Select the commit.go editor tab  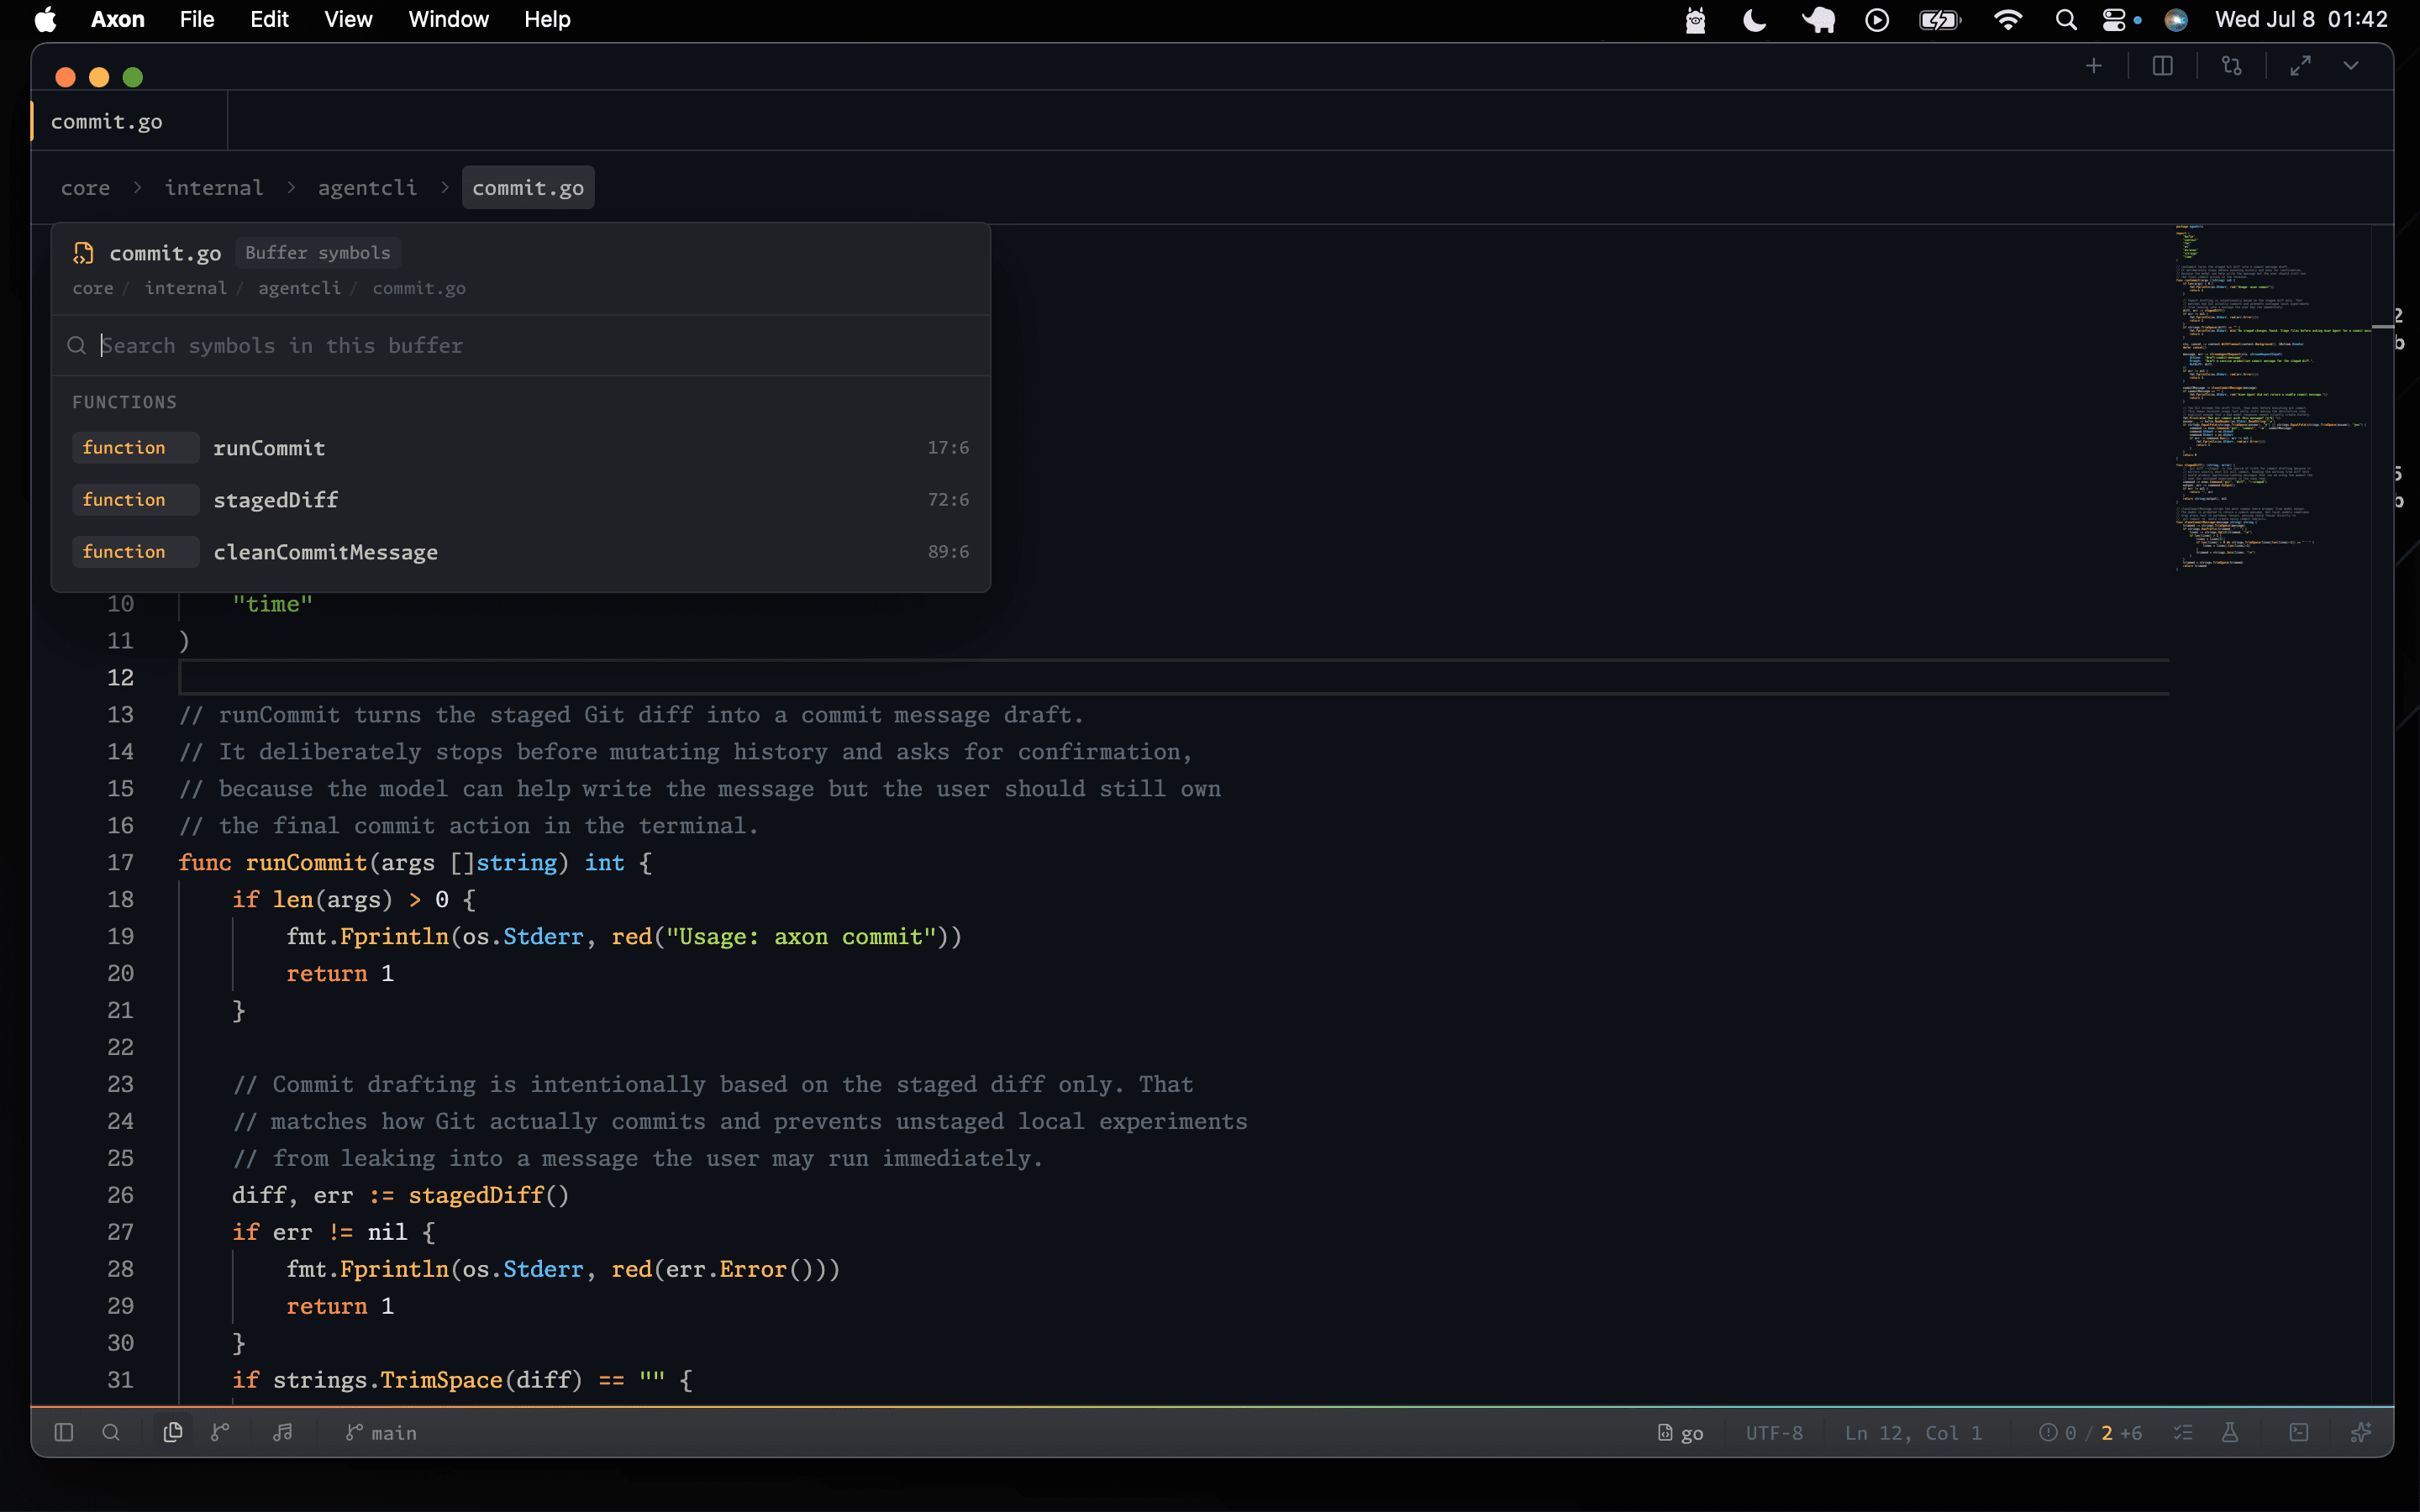129,121
